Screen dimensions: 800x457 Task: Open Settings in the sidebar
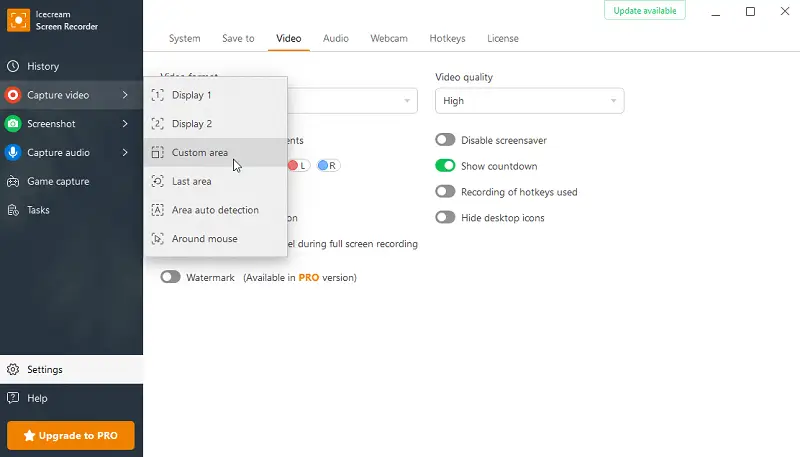point(71,369)
